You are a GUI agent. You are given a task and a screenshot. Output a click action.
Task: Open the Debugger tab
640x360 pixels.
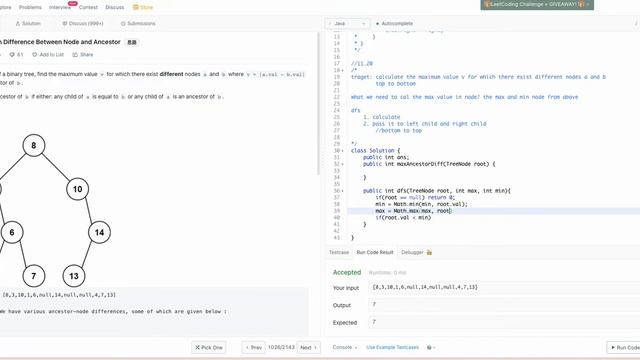click(x=412, y=252)
